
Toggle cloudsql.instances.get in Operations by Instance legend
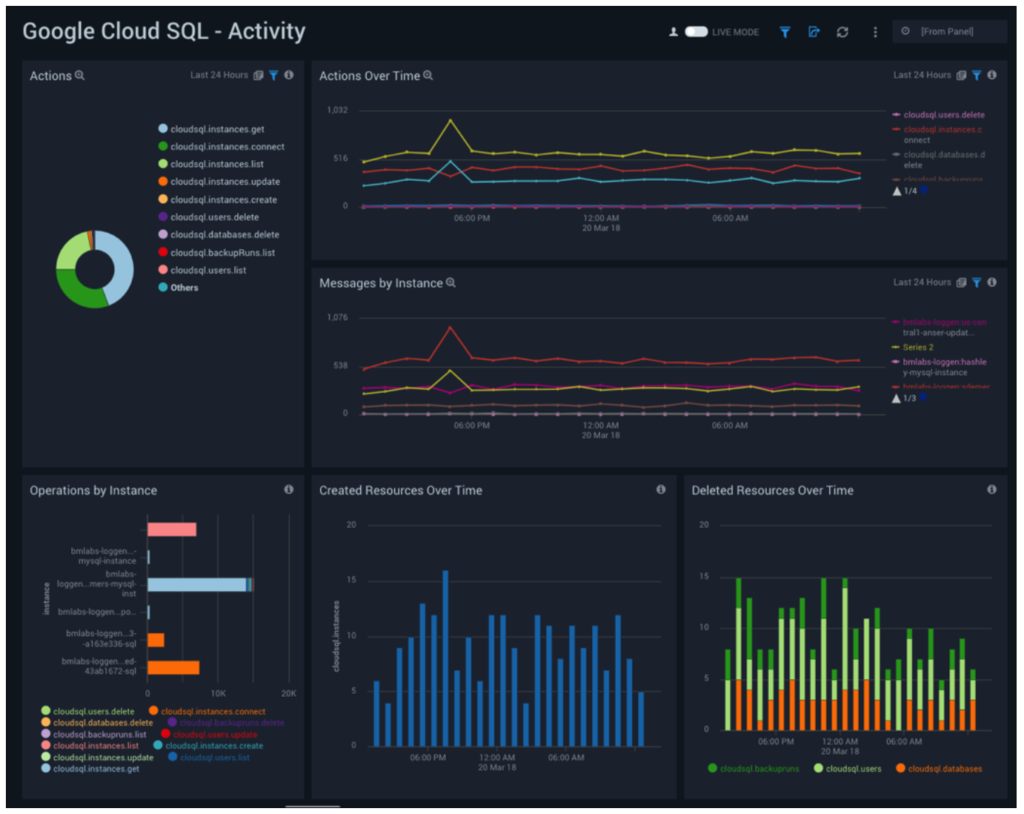click(x=90, y=769)
